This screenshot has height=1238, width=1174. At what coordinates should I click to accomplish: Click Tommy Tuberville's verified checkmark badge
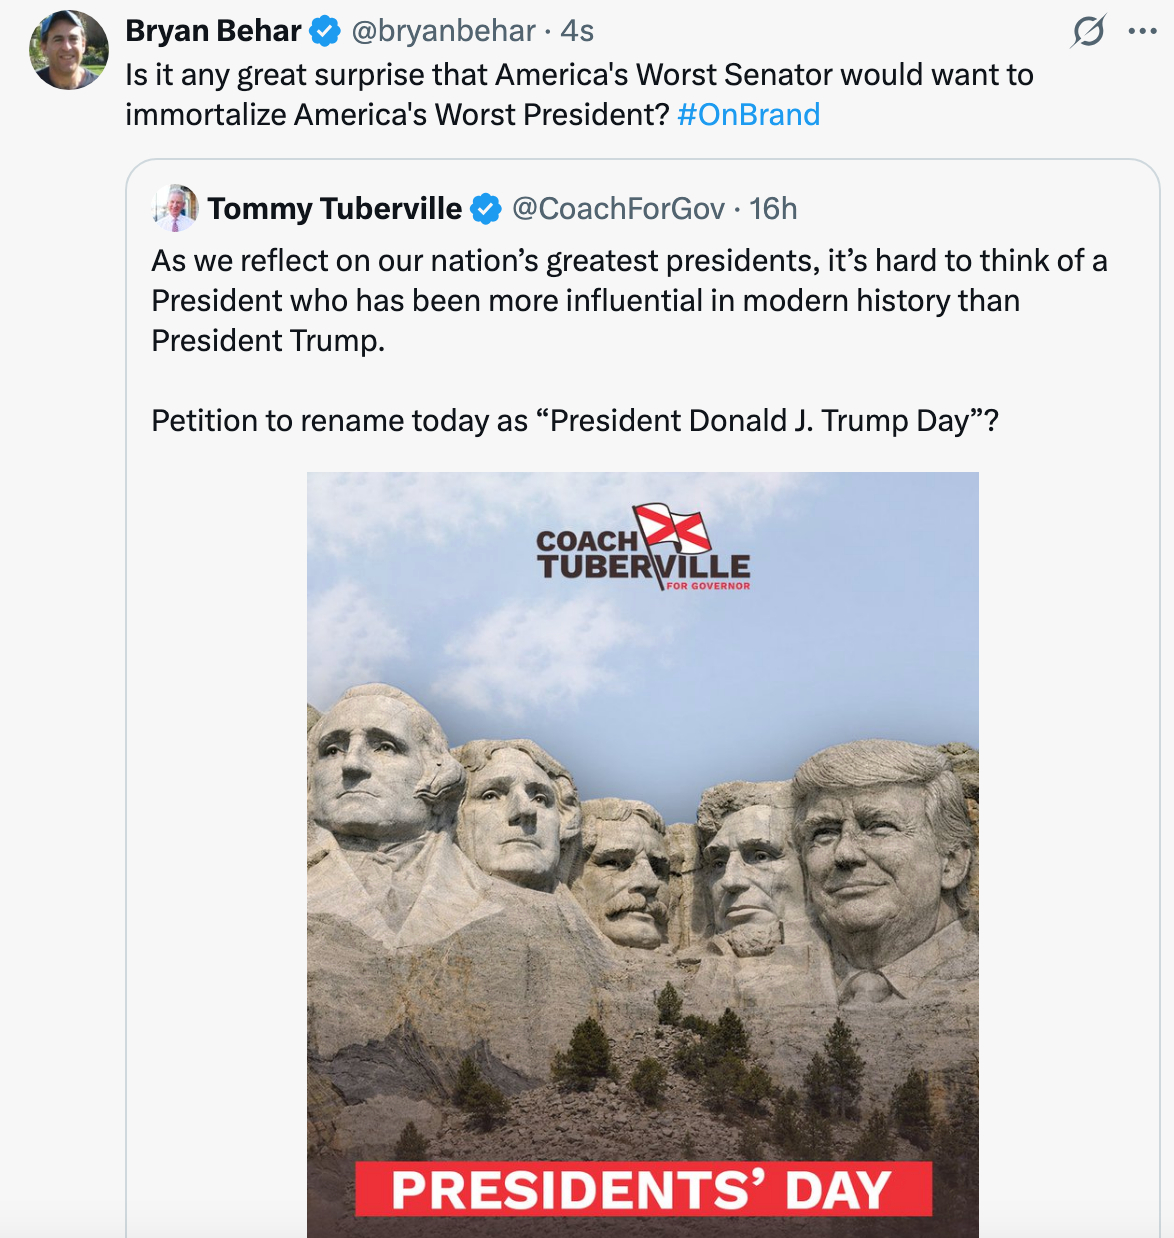click(486, 209)
